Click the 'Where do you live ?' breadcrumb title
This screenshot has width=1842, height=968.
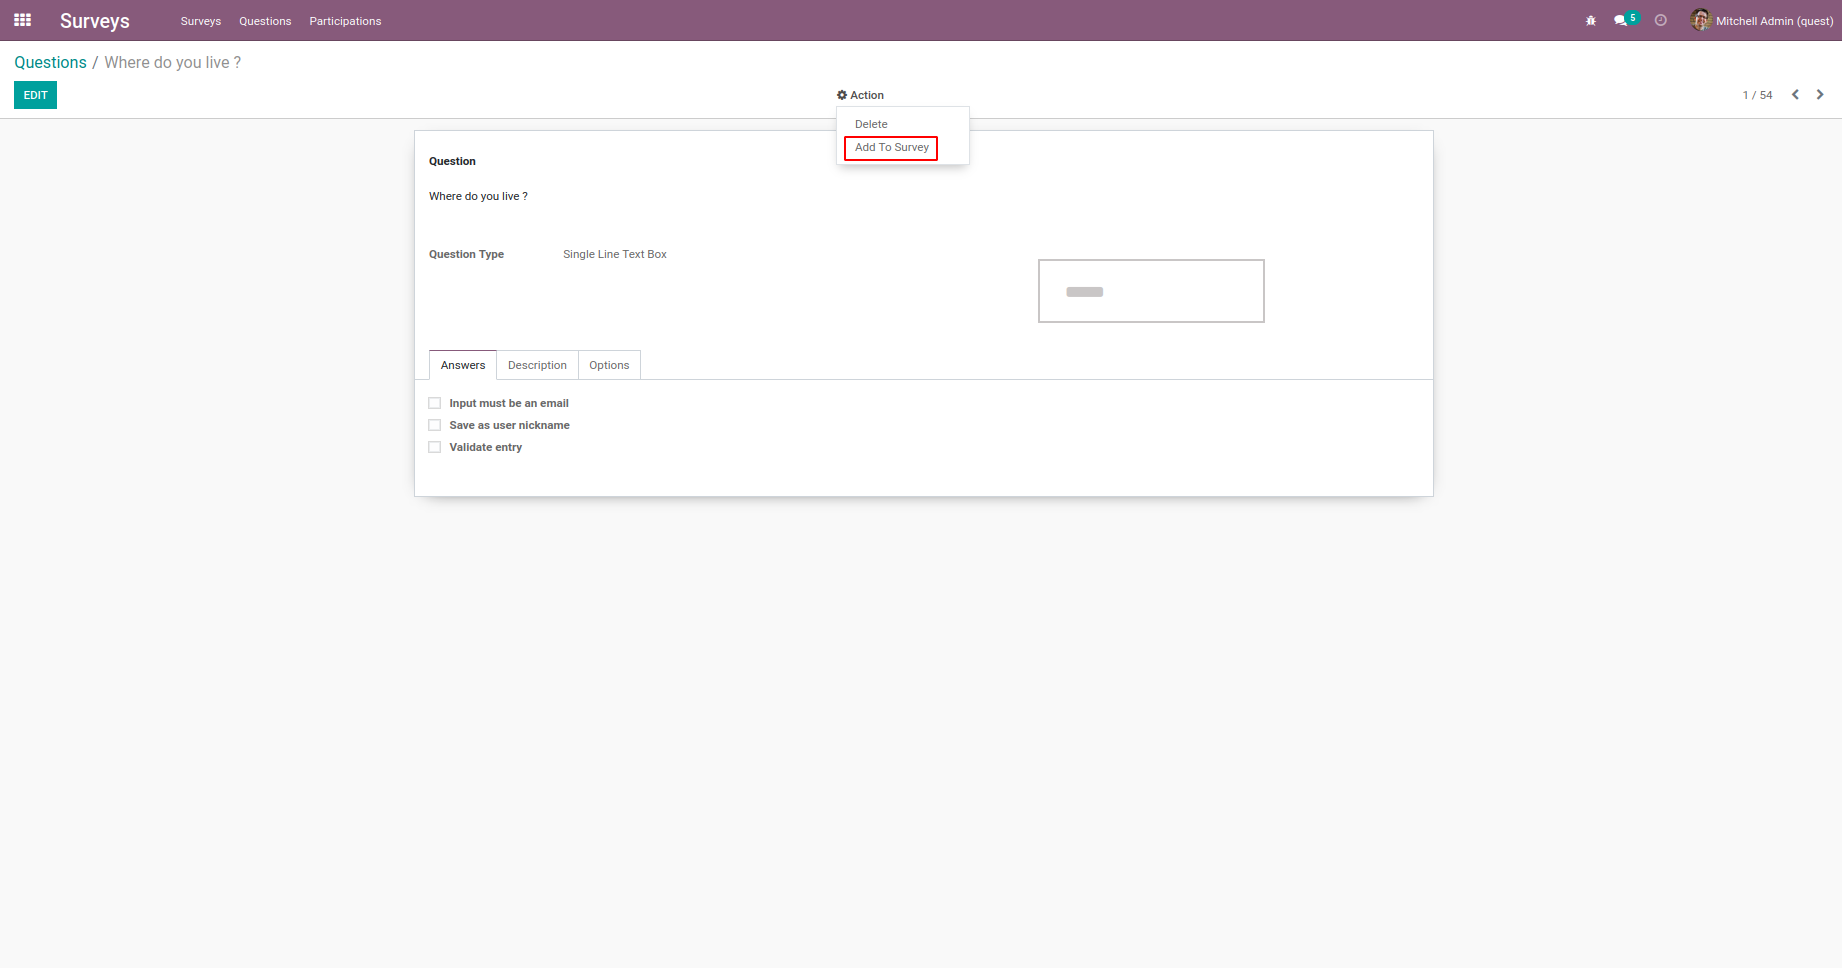coord(173,62)
